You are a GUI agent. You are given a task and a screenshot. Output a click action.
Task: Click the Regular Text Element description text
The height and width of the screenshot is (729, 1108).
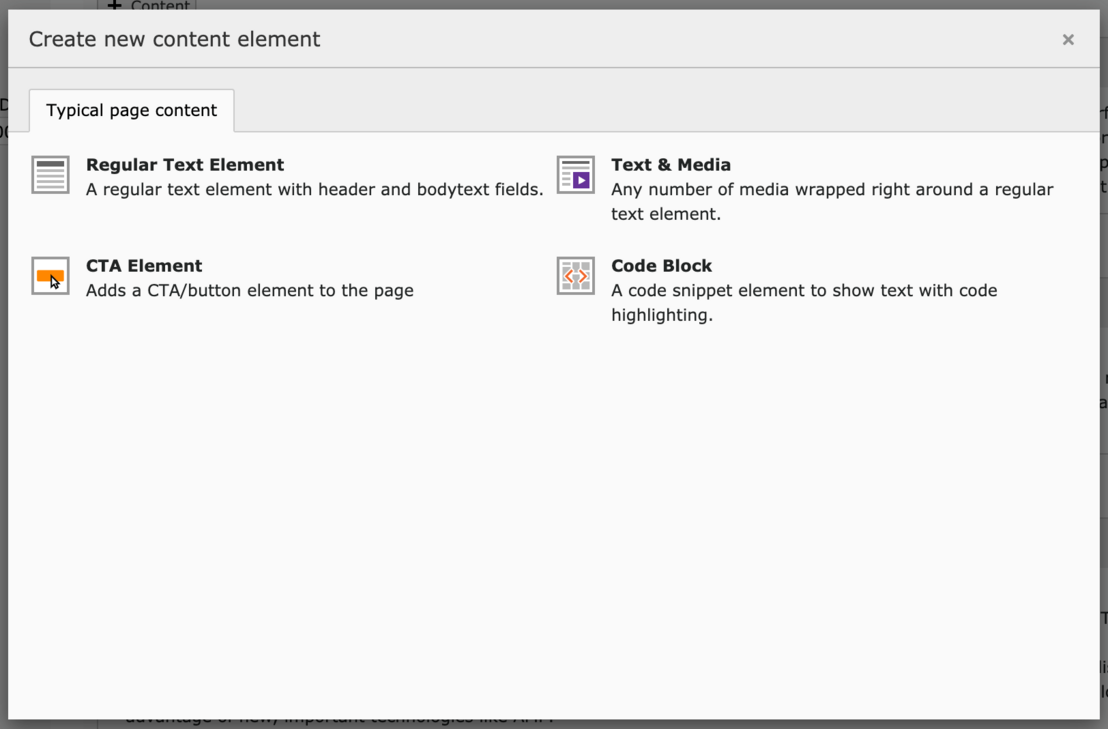(x=316, y=189)
